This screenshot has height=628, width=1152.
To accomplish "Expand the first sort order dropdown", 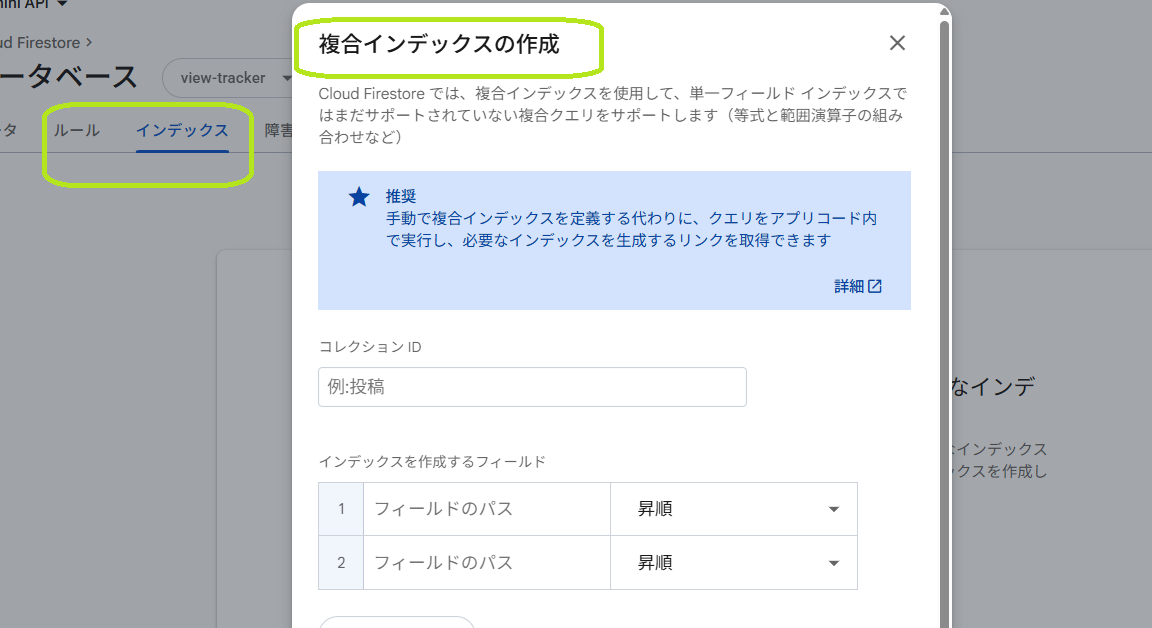I will tap(734, 508).
